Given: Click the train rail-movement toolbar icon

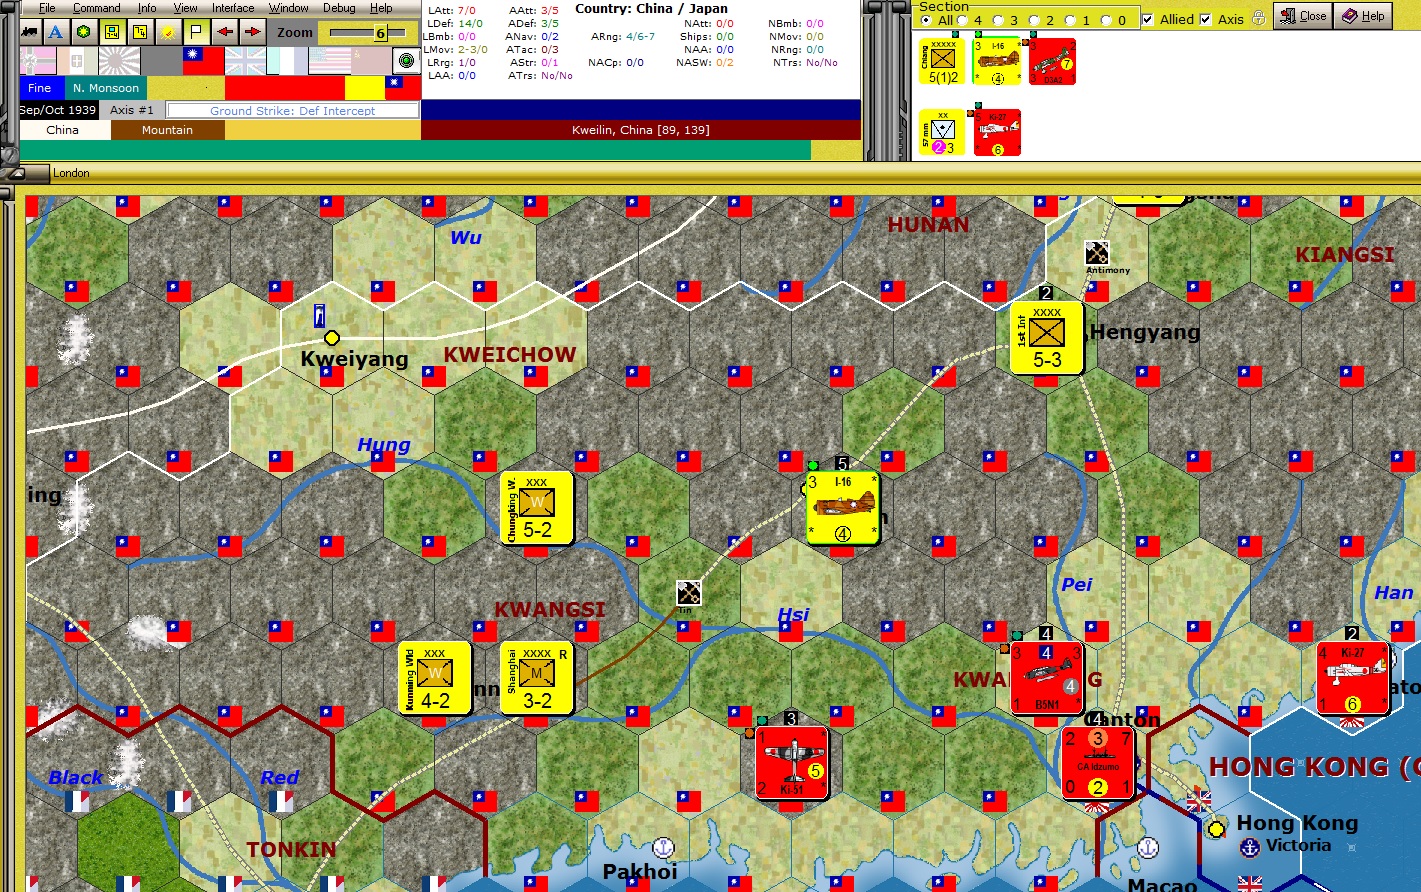Looking at the screenshot, I should (30, 32).
